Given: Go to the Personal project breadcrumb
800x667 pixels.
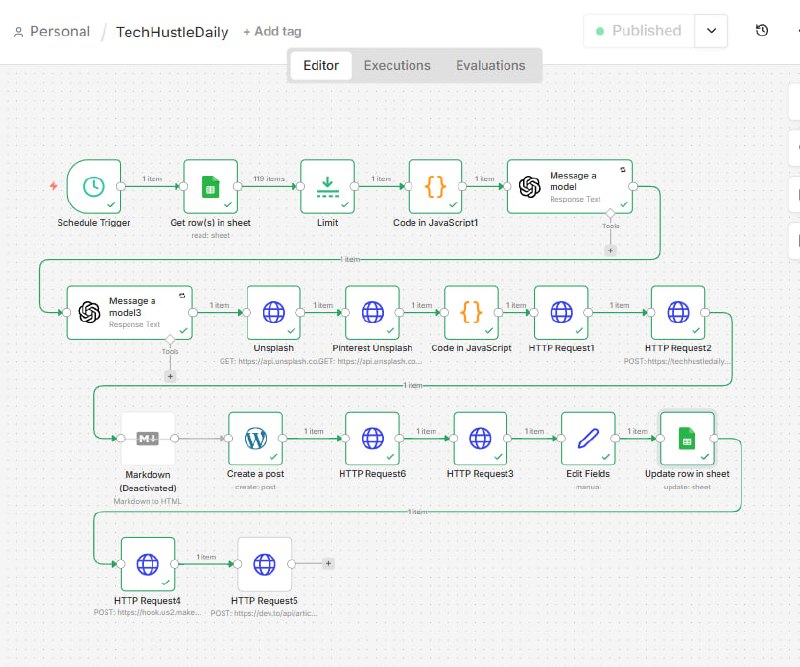Looking at the screenshot, I should 52,32.
